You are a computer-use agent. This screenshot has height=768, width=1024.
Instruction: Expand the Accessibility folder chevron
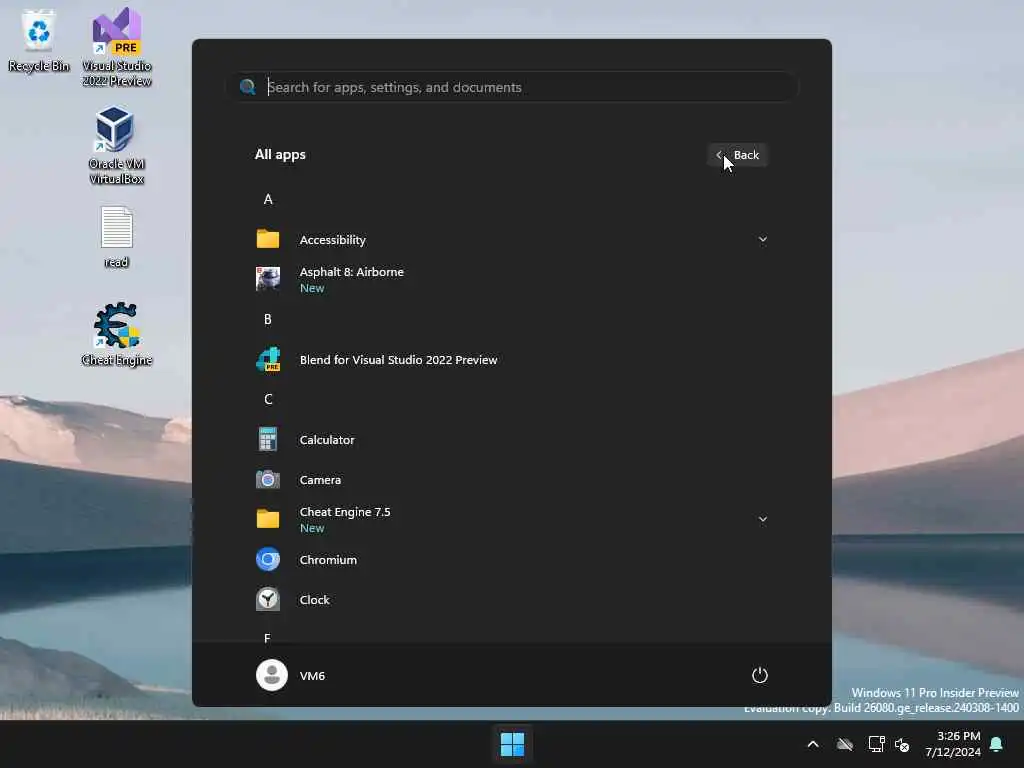(x=762, y=240)
